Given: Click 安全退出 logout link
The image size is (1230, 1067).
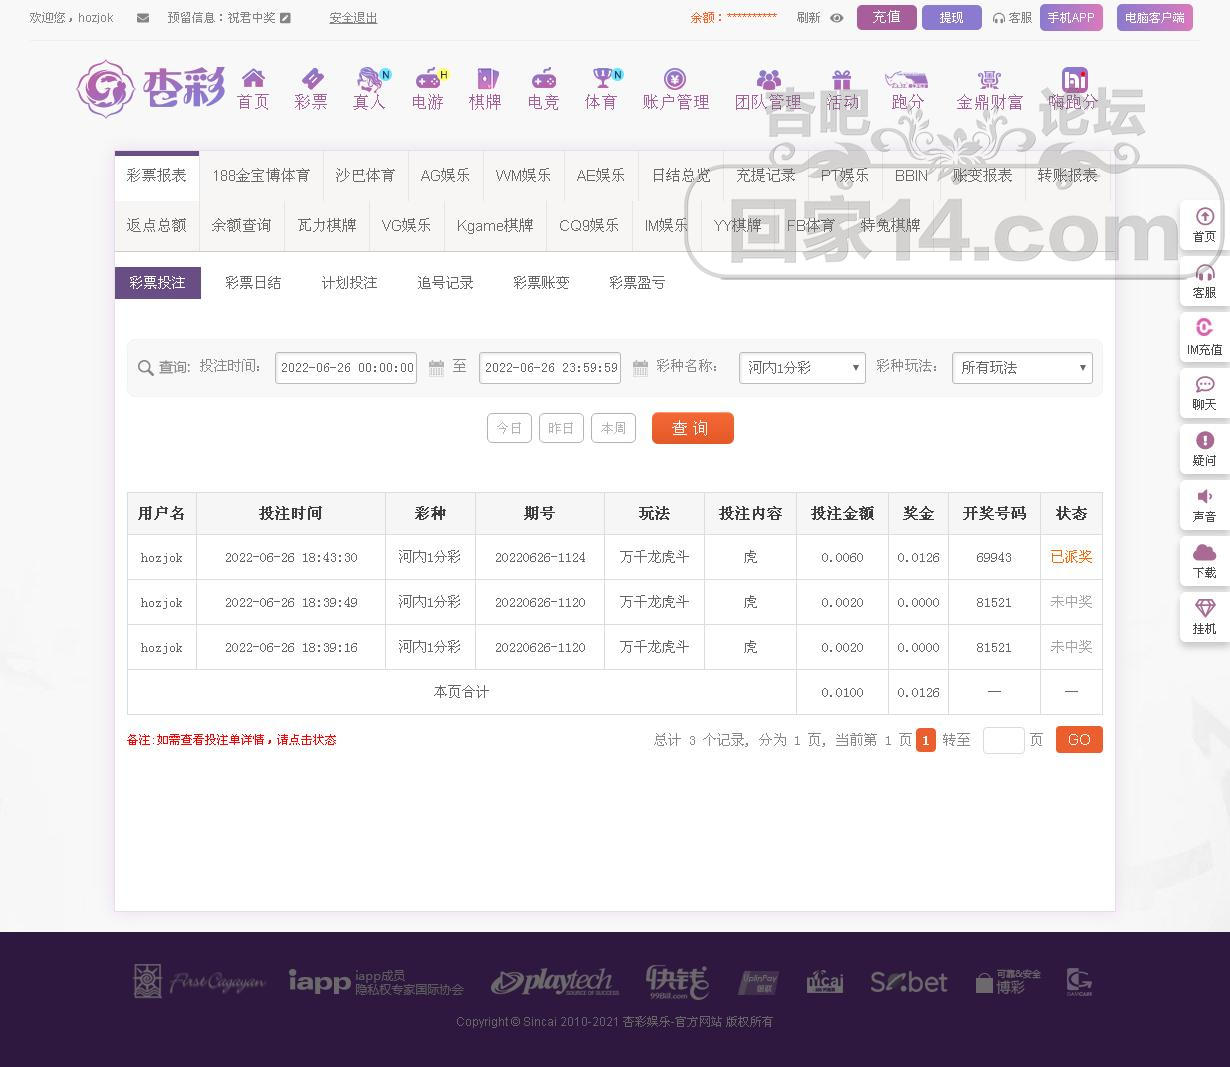Looking at the screenshot, I should point(353,18).
